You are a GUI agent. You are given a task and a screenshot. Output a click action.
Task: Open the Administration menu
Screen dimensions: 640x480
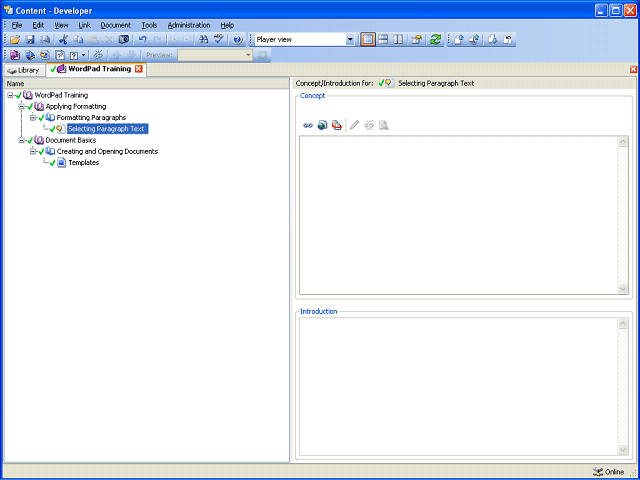[x=189, y=25]
